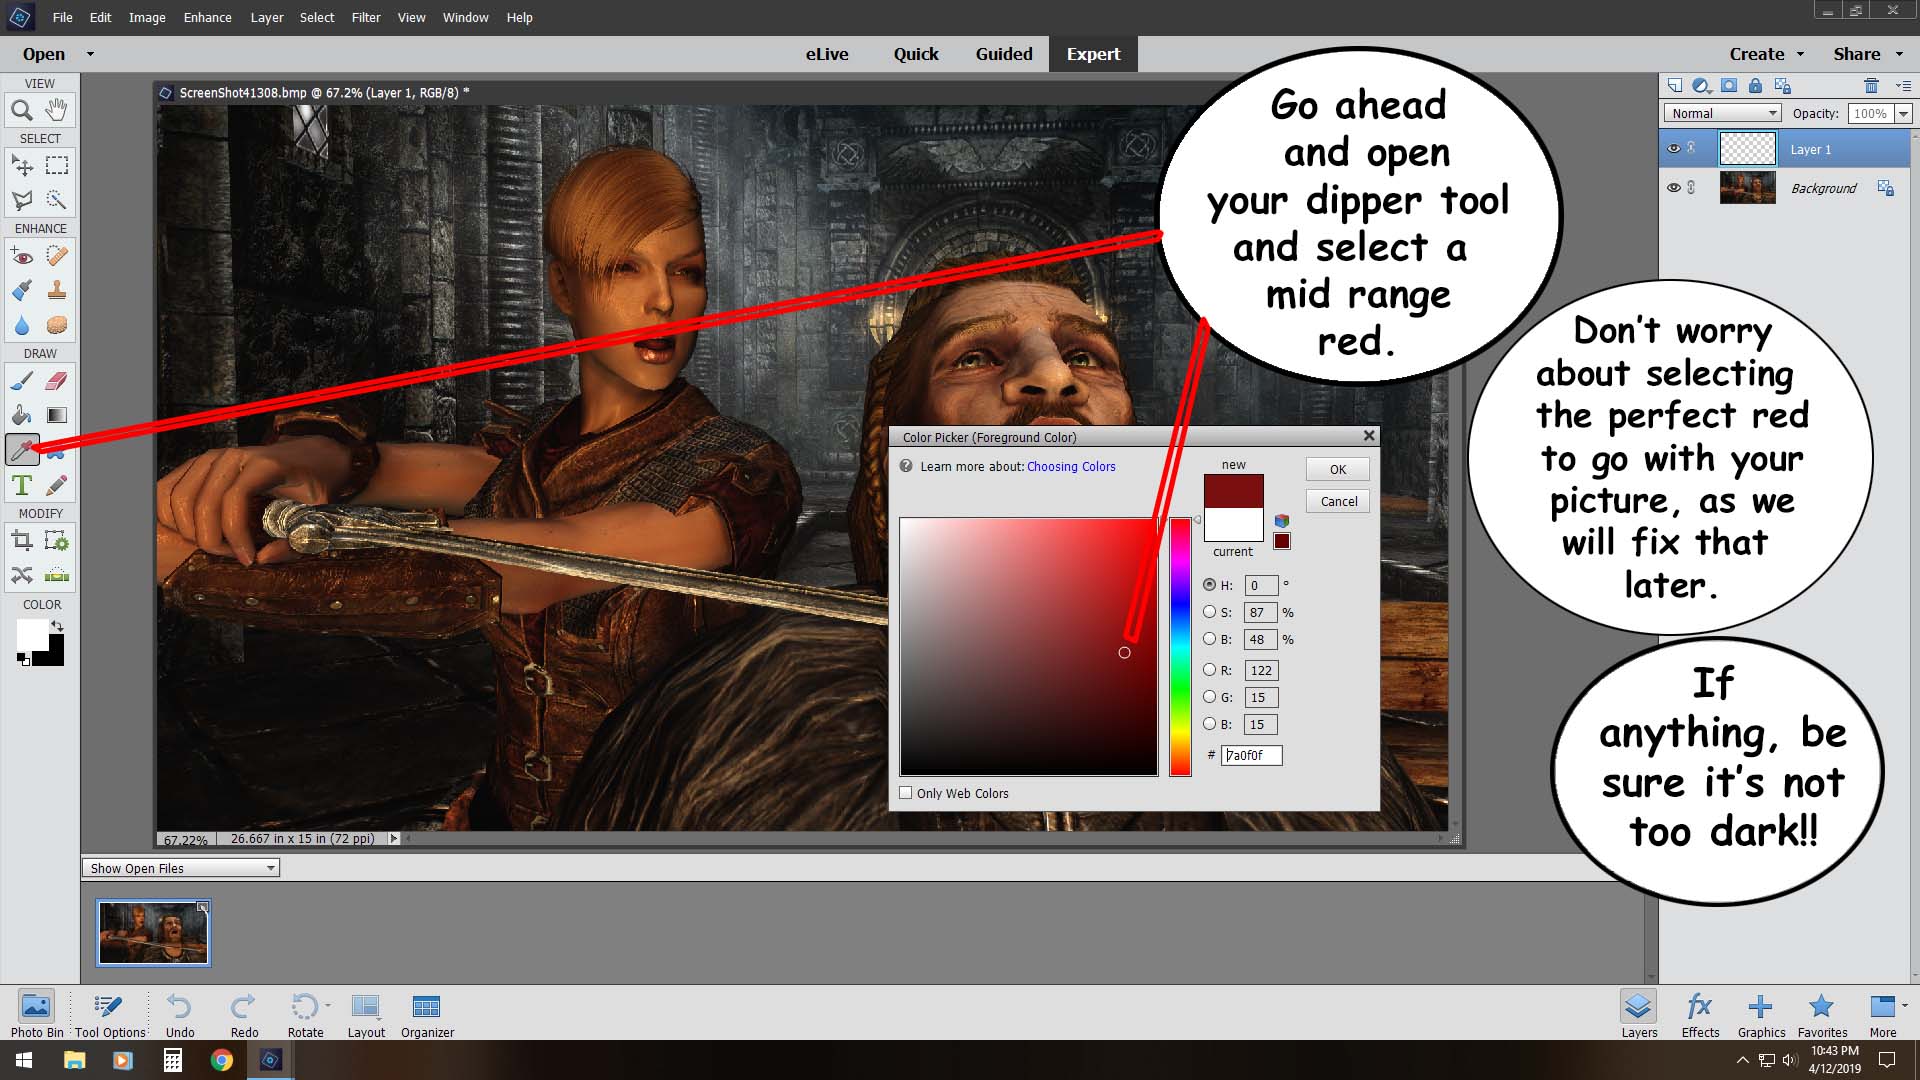Select the Type tool
This screenshot has height=1080, width=1920.
click(x=22, y=485)
